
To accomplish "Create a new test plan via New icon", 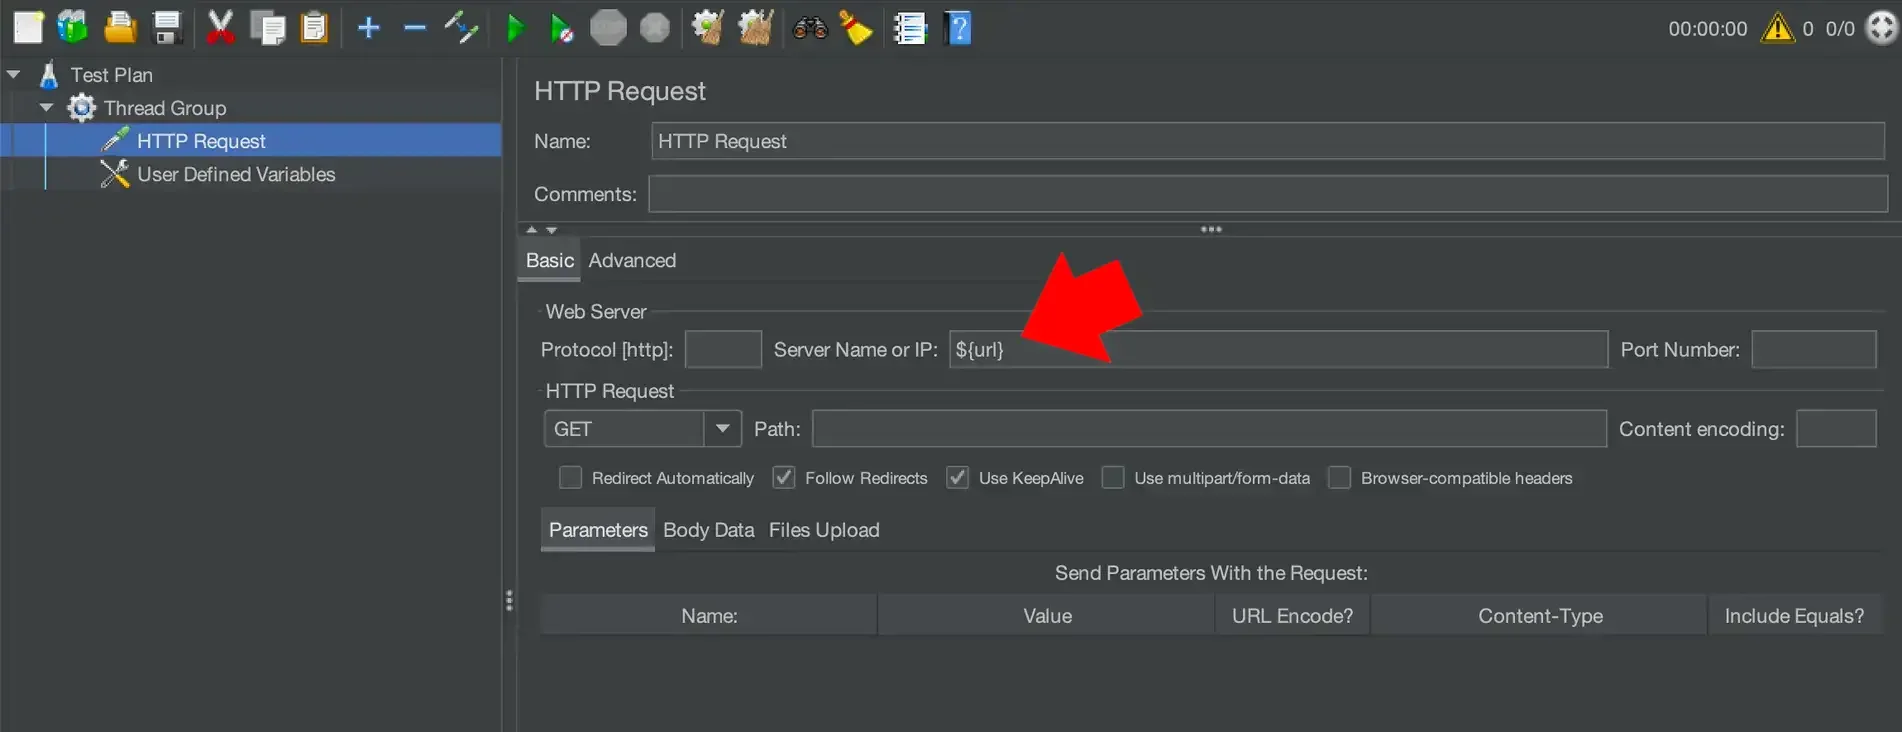I will coord(28,28).
